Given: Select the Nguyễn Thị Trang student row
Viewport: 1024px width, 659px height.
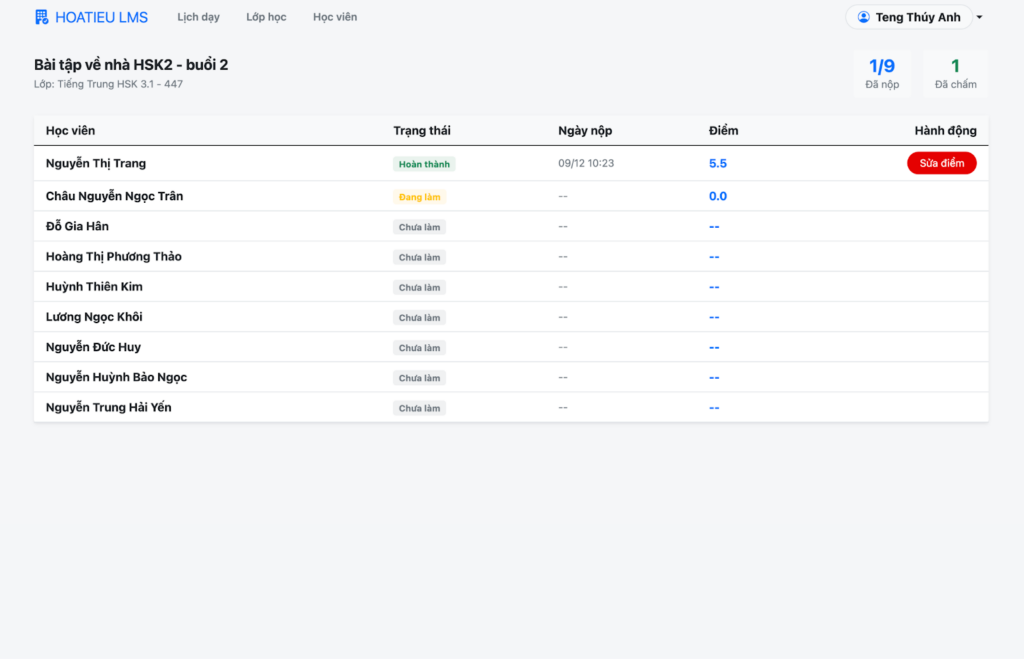Looking at the screenshot, I should coord(96,163).
